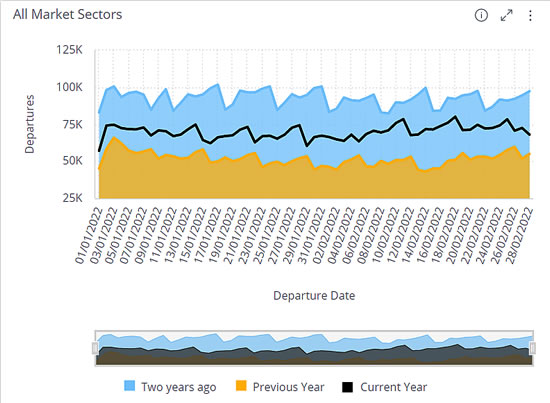Click the orange Previous Year swatch
The image size is (550, 403).
tap(241, 385)
